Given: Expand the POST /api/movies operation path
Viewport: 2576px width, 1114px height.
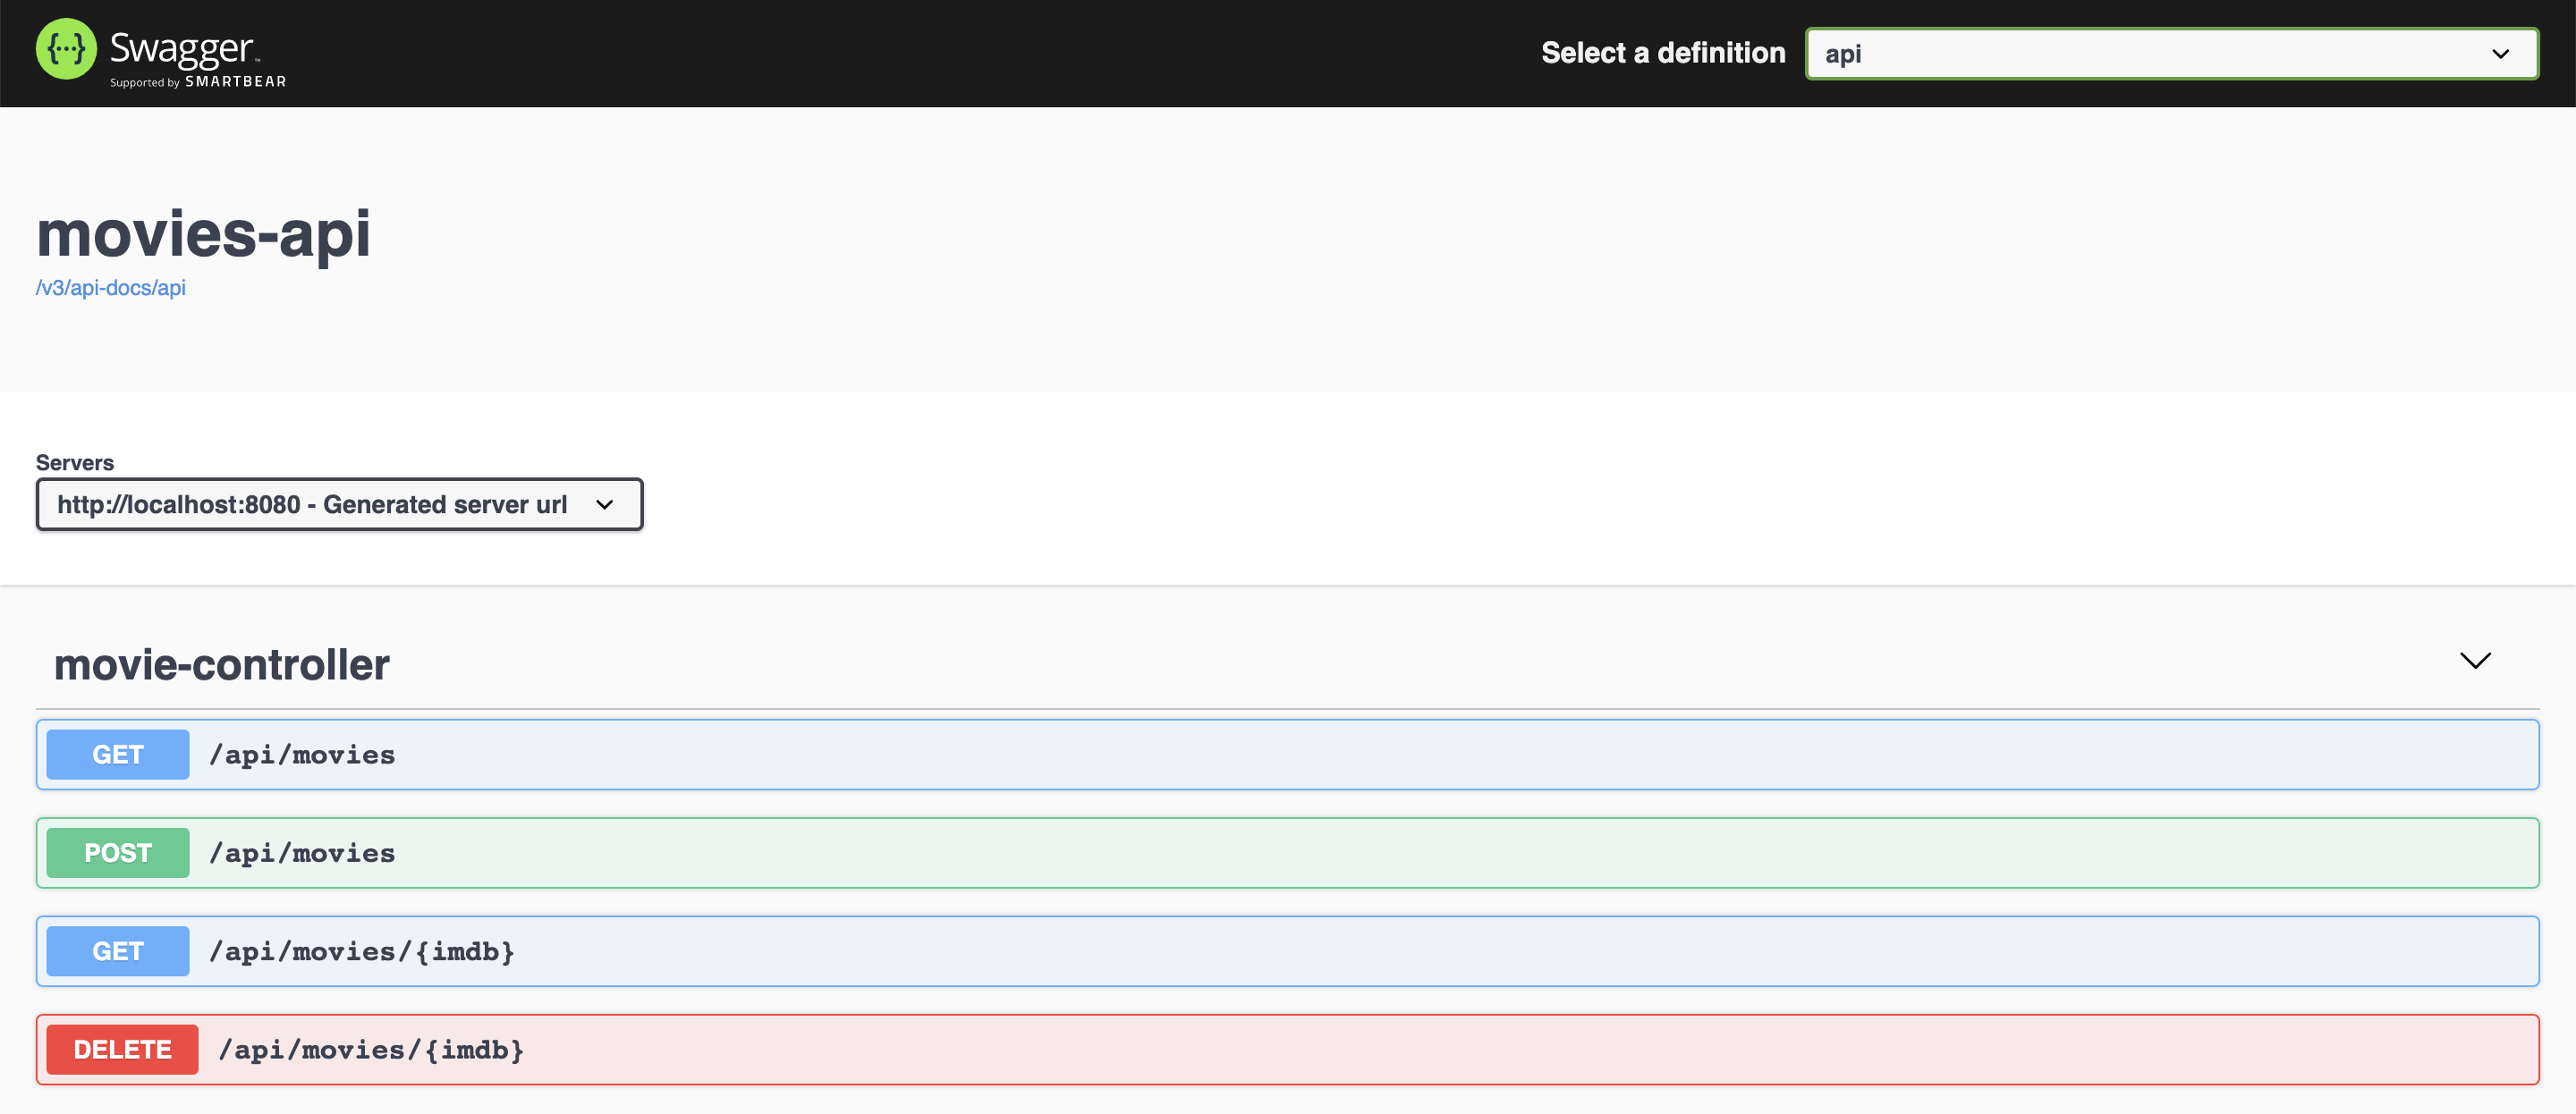Looking at the screenshot, I should point(302,853).
